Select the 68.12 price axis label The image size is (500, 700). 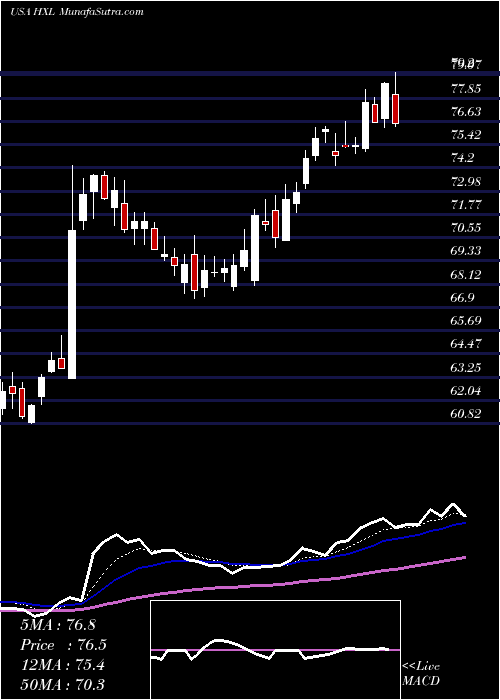click(466, 274)
